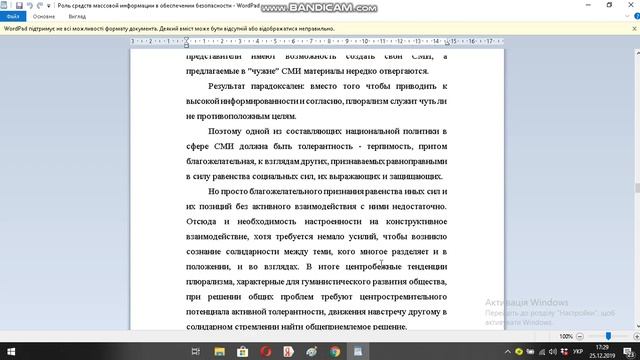Screen dimensions: 640x360
Task: Open Microsoft Store from taskbar
Action: pyautogui.click(x=242, y=351)
